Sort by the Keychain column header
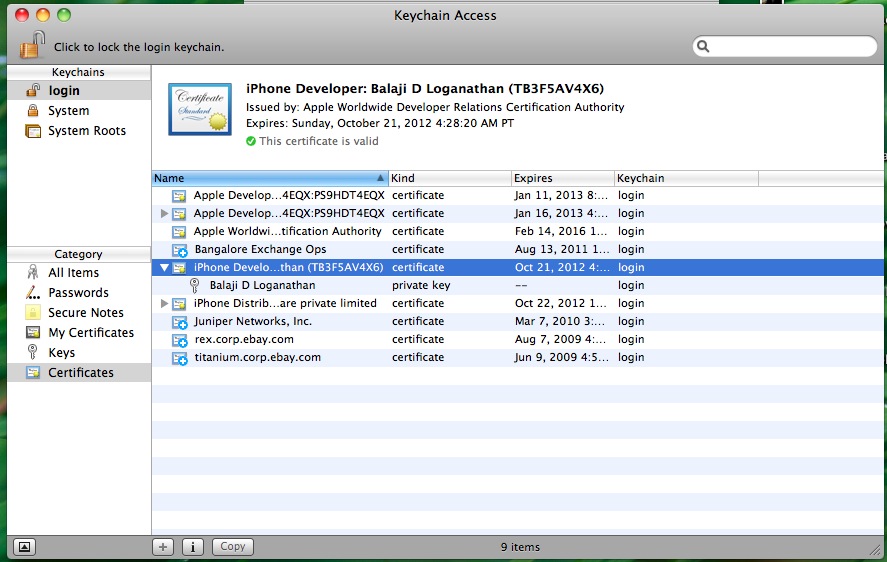This screenshot has height=562, width=887. pos(686,178)
